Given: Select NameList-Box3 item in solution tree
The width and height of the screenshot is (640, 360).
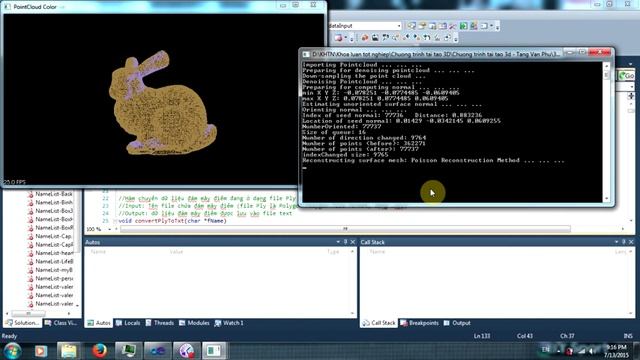Looking at the screenshot, I should (54, 211).
